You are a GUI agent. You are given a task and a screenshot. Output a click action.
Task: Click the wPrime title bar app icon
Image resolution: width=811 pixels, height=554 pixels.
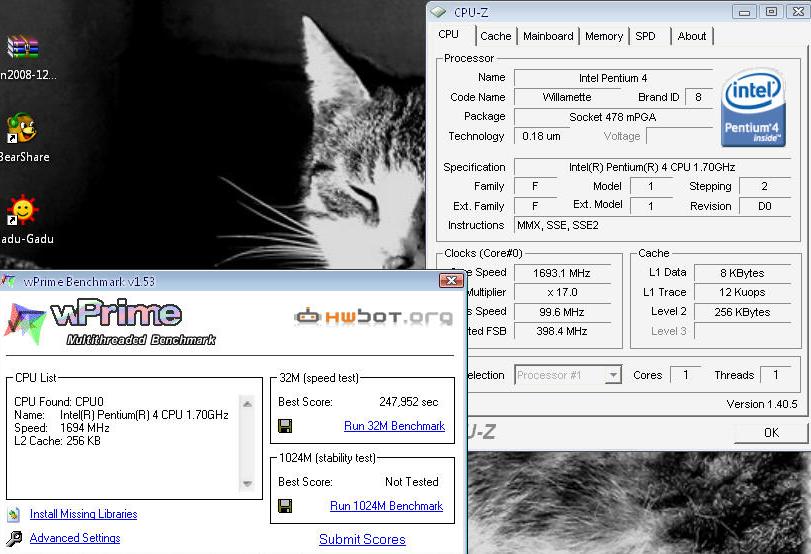coord(8,281)
